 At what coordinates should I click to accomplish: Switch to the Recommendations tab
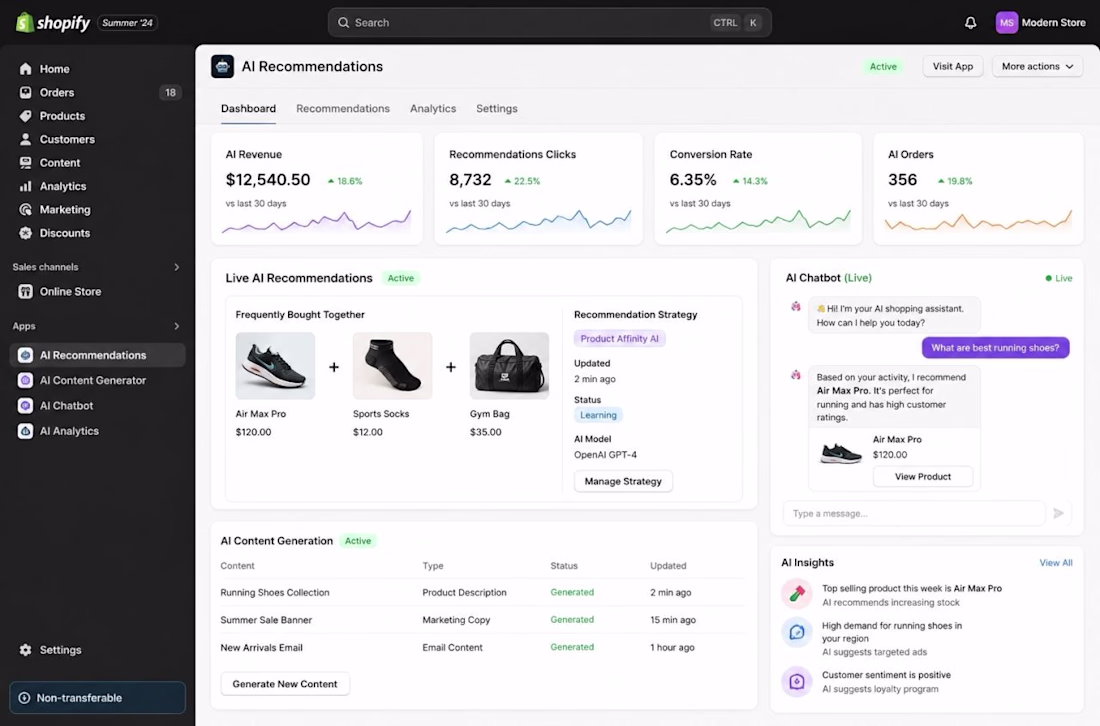pyautogui.click(x=342, y=109)
